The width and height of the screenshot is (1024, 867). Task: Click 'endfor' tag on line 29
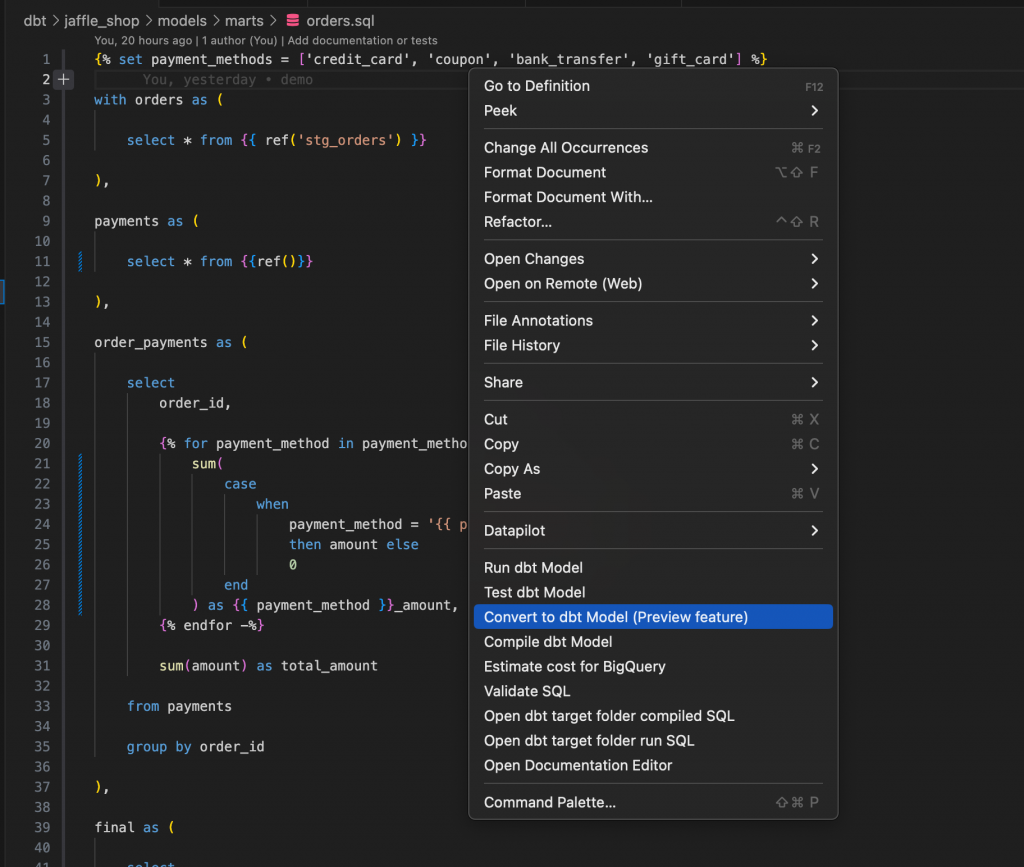coord(208,625)
